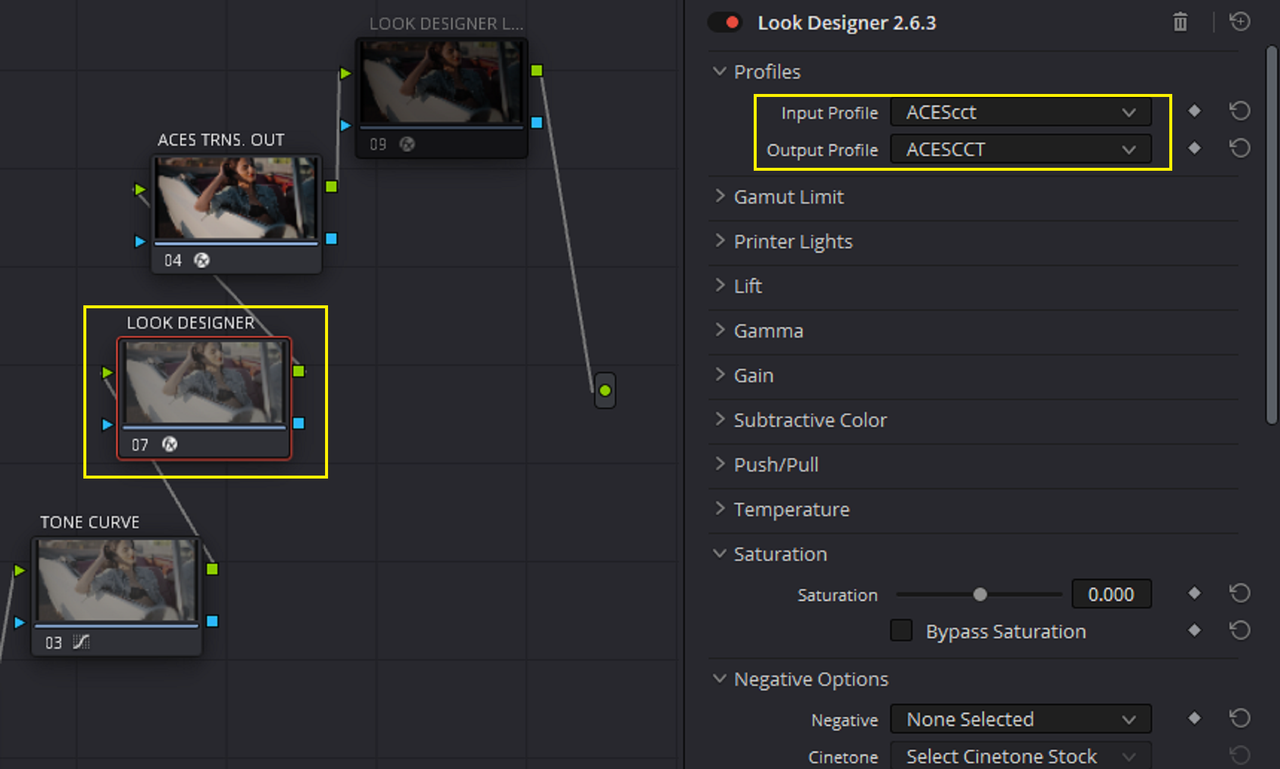The image size is (1280, 769).
Task: Collapse the Profiles section
Action: [x=719, y=71]
